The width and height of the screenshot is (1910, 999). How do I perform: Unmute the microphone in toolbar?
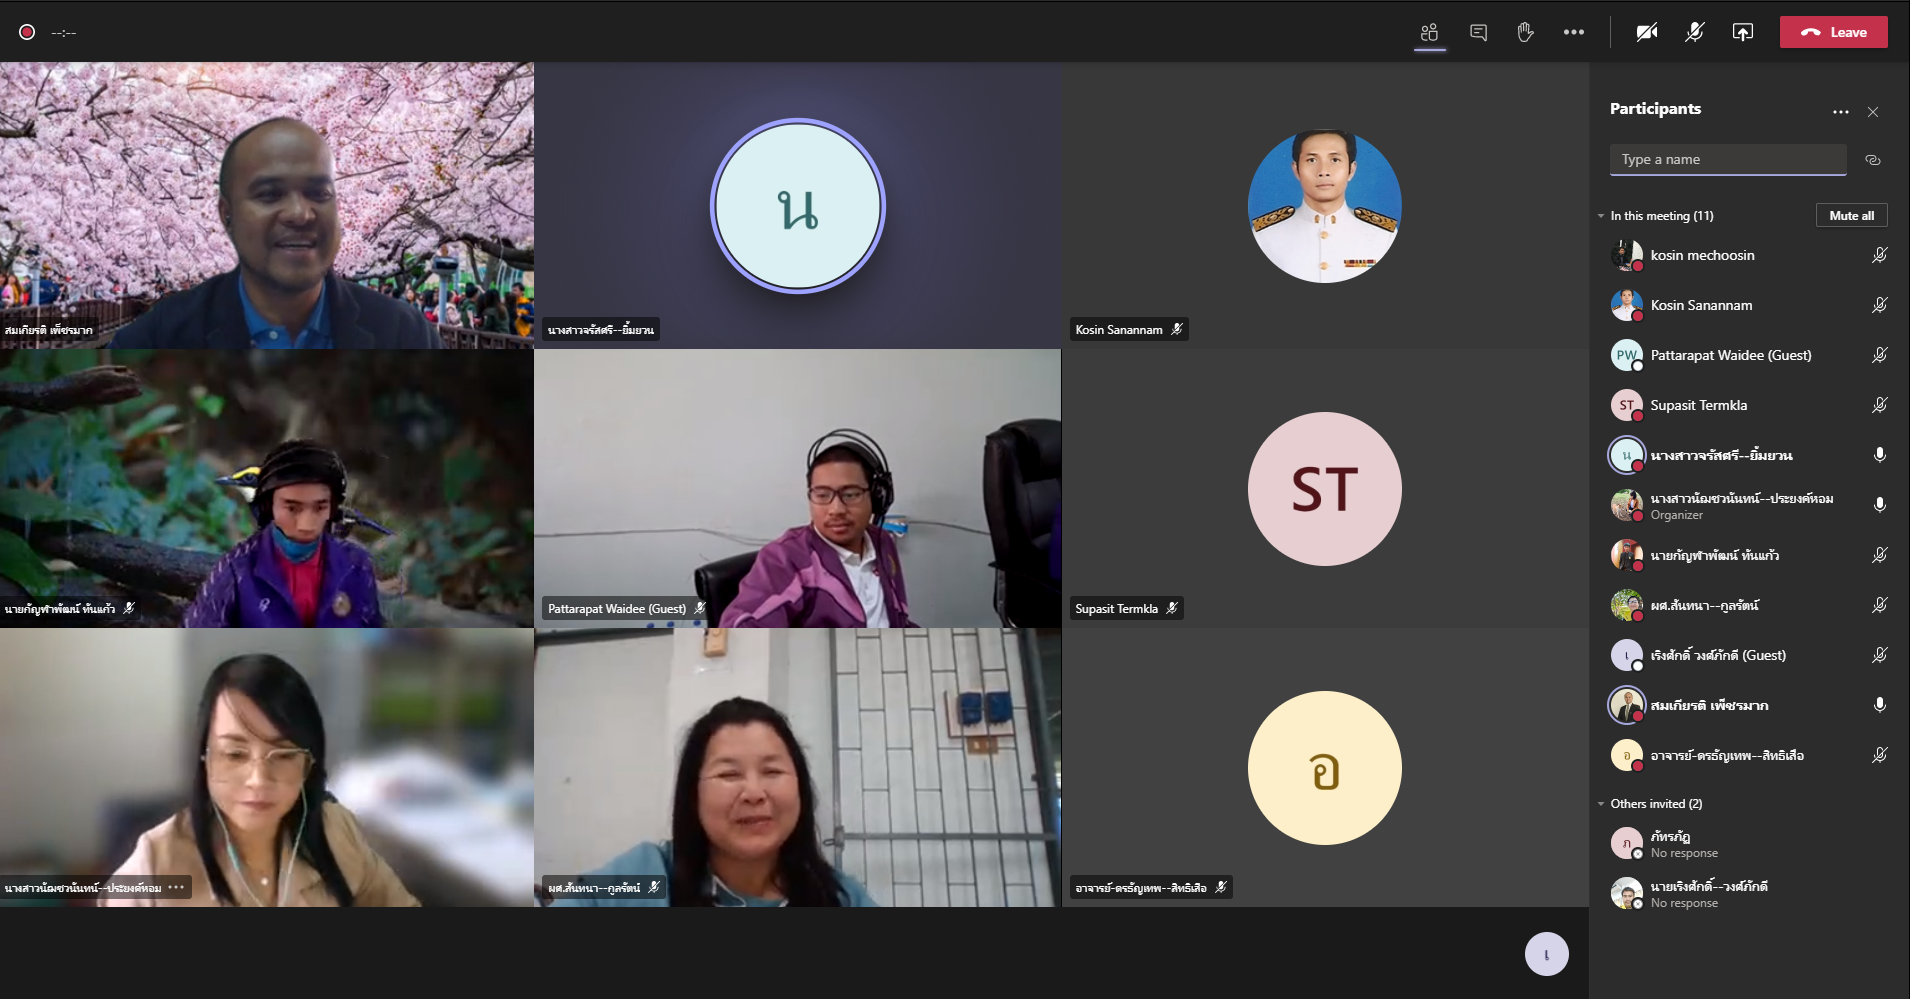click(1694, 32)
